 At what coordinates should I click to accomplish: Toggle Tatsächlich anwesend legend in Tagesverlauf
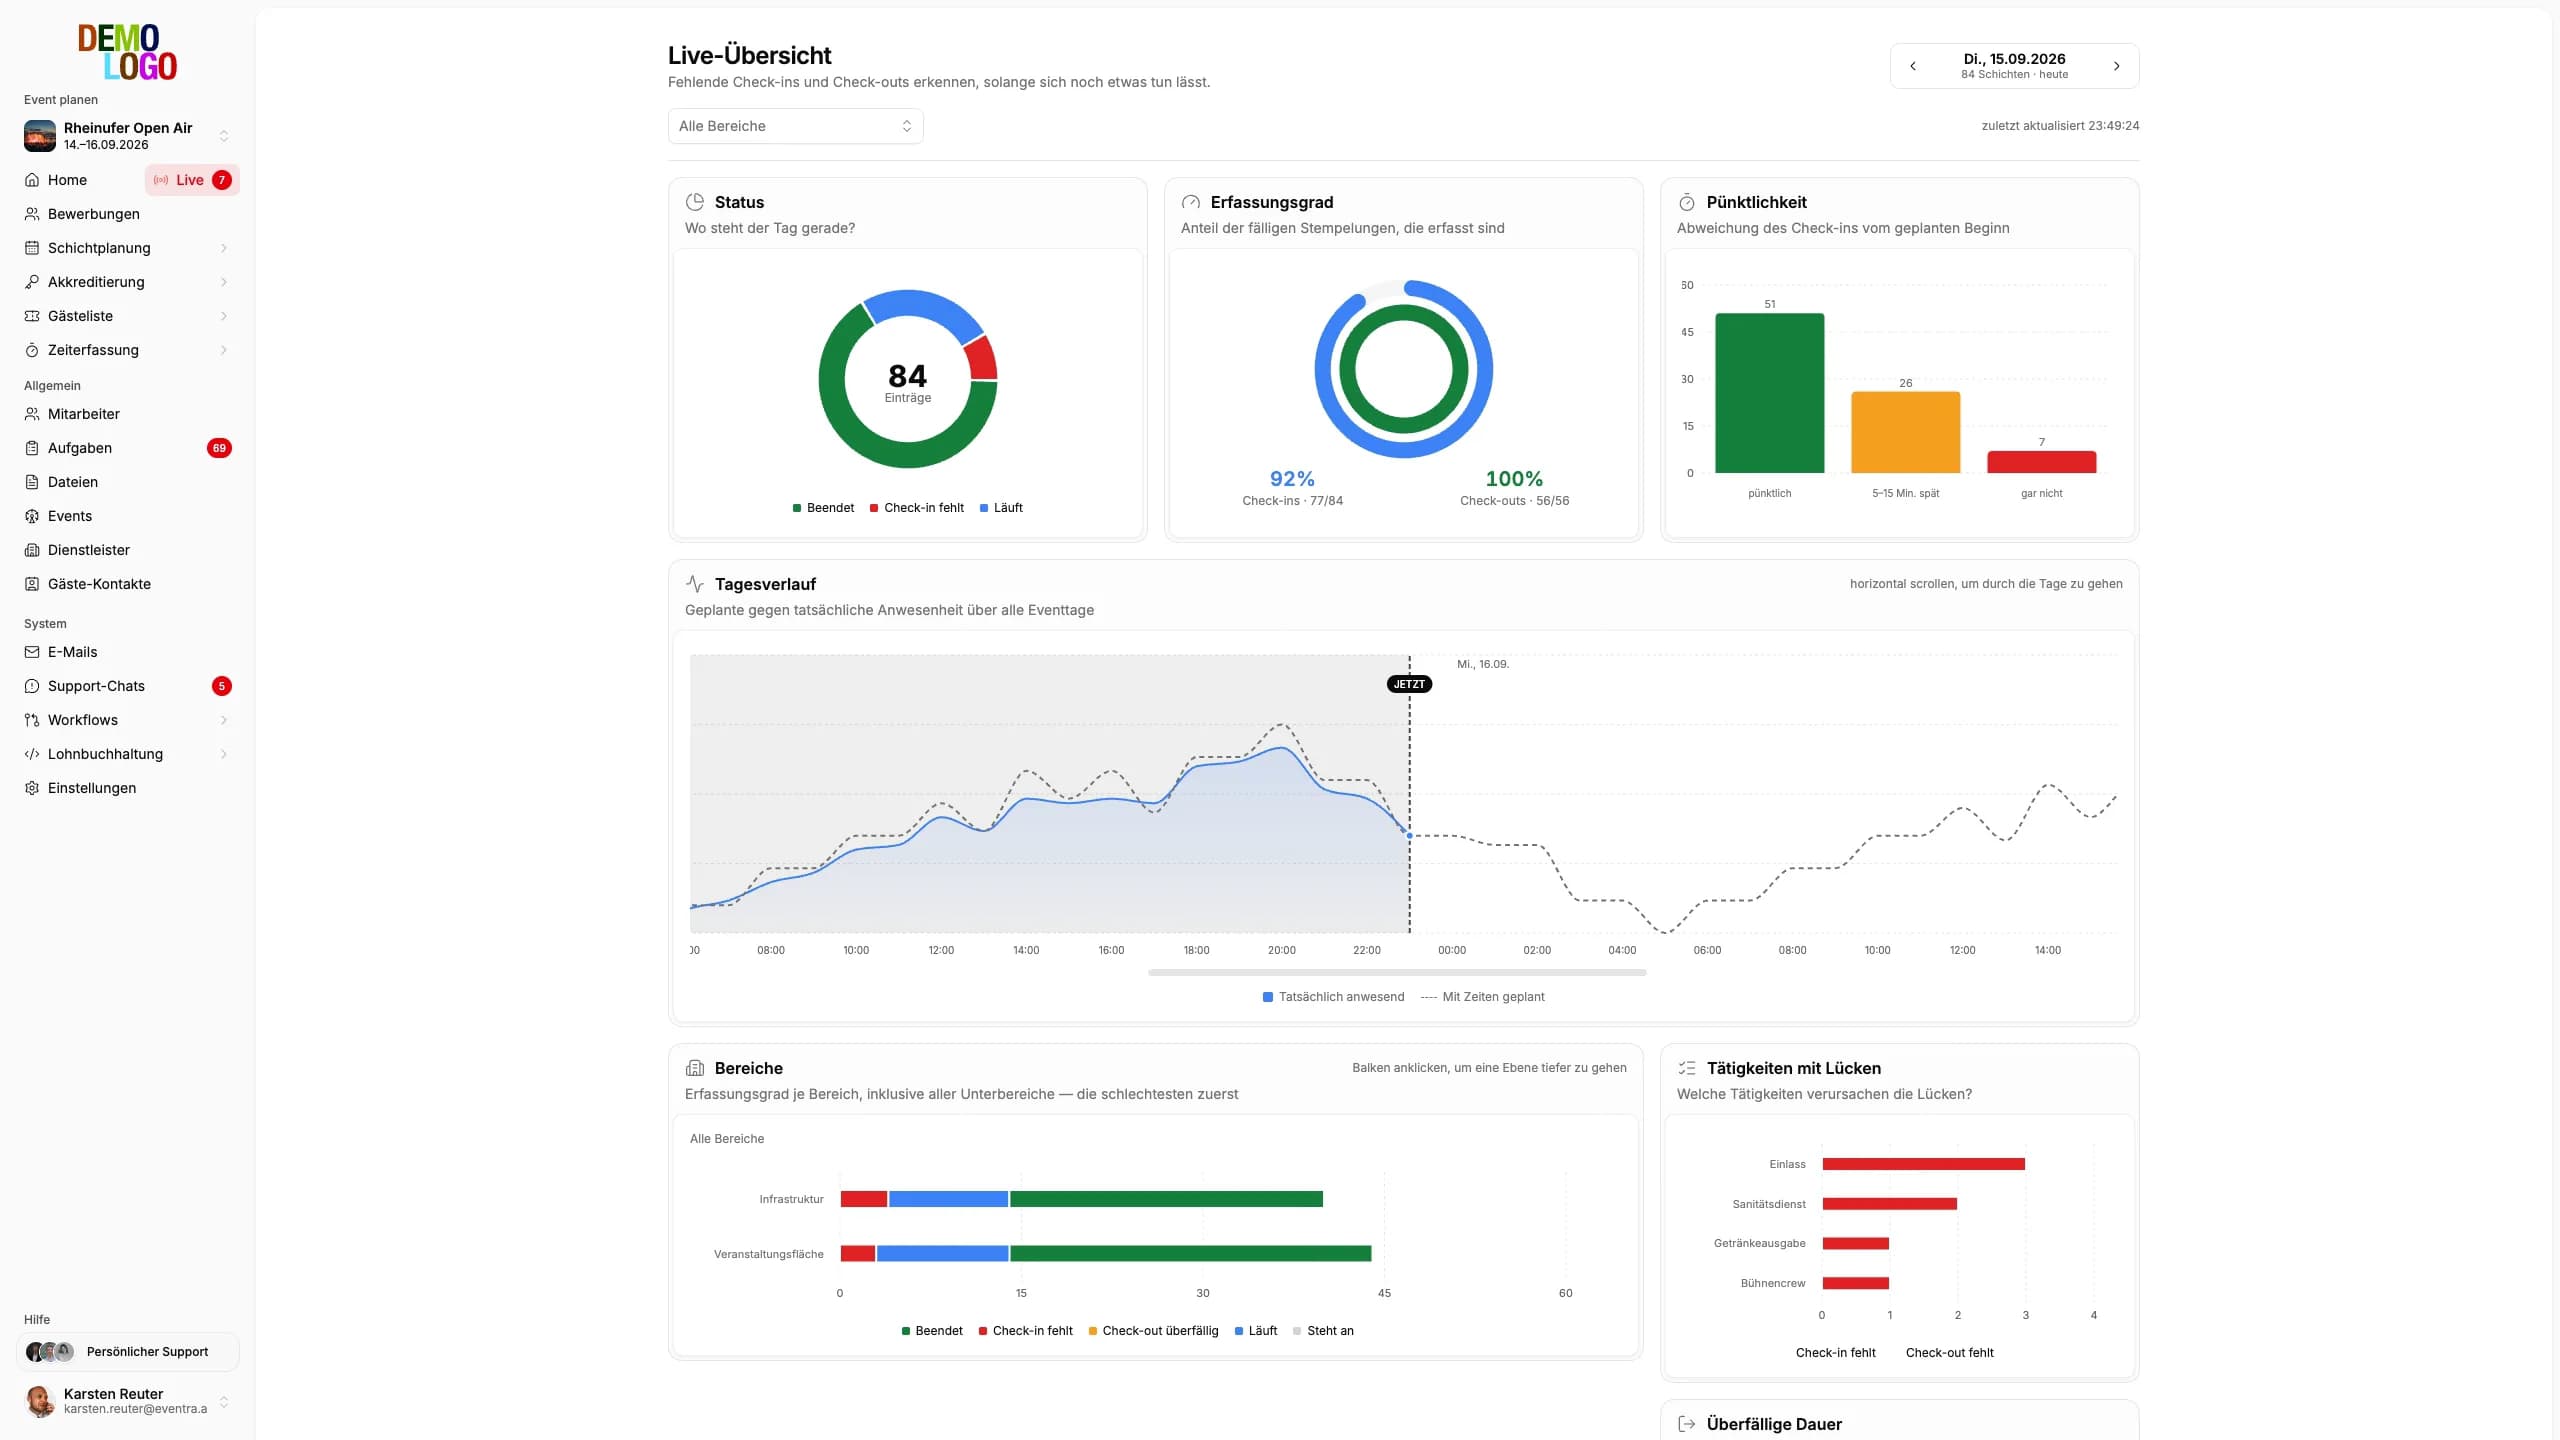[1333, 997]
